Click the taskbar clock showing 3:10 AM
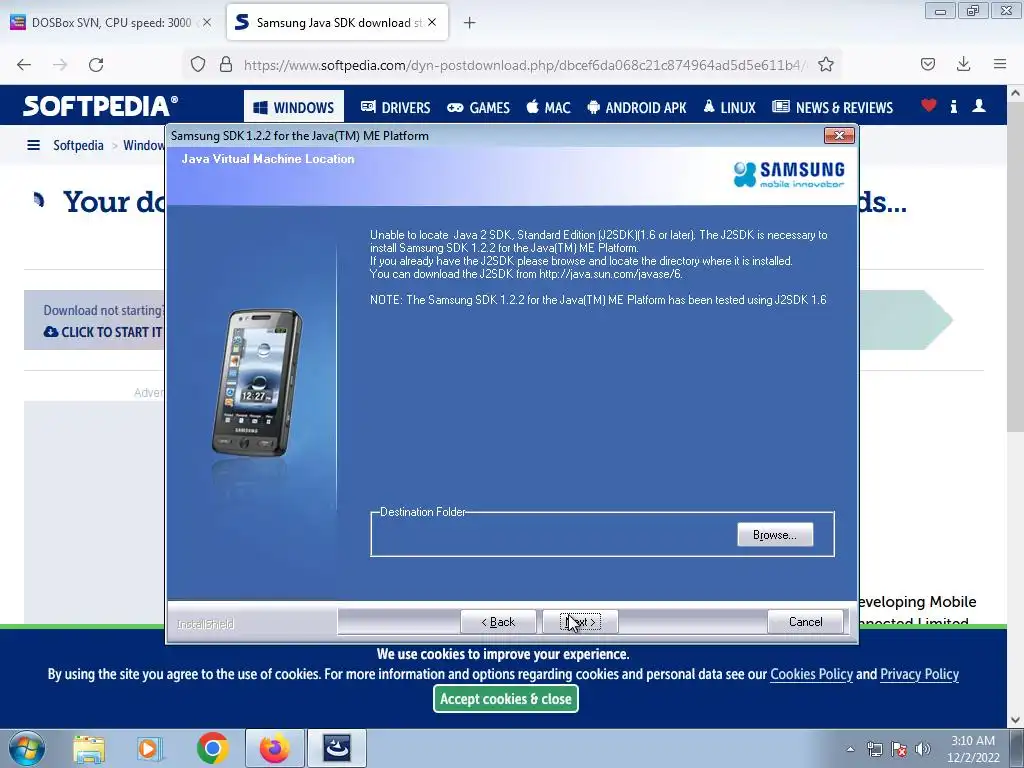The height and width of the screenshot is (768, 1024). point(973,749)
